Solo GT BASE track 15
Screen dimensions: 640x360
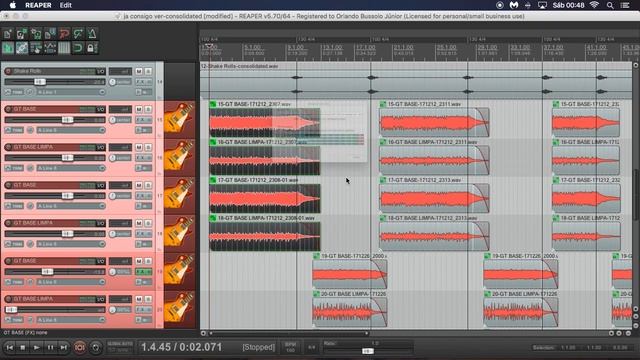(x=148, y=109)
